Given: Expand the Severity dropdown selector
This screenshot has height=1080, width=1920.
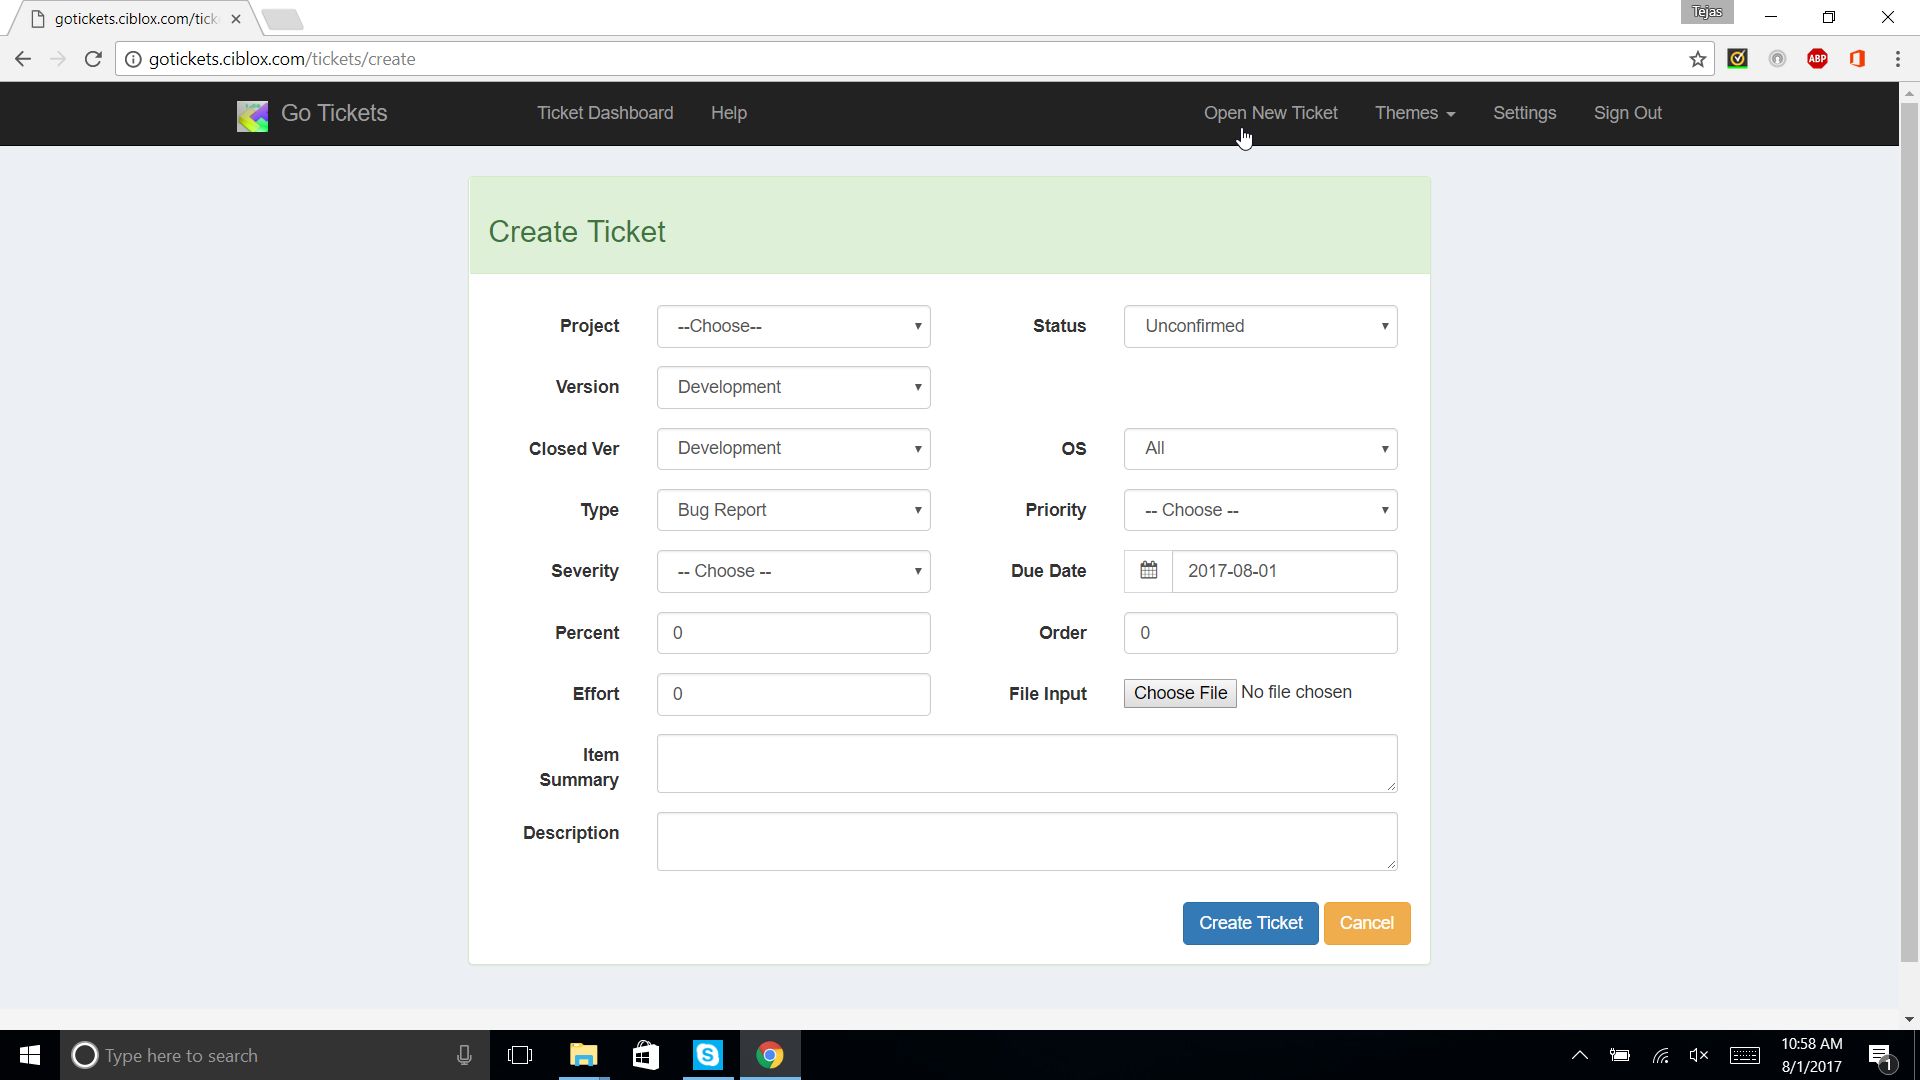Looking at the screenshot, I should coord(793,571).
